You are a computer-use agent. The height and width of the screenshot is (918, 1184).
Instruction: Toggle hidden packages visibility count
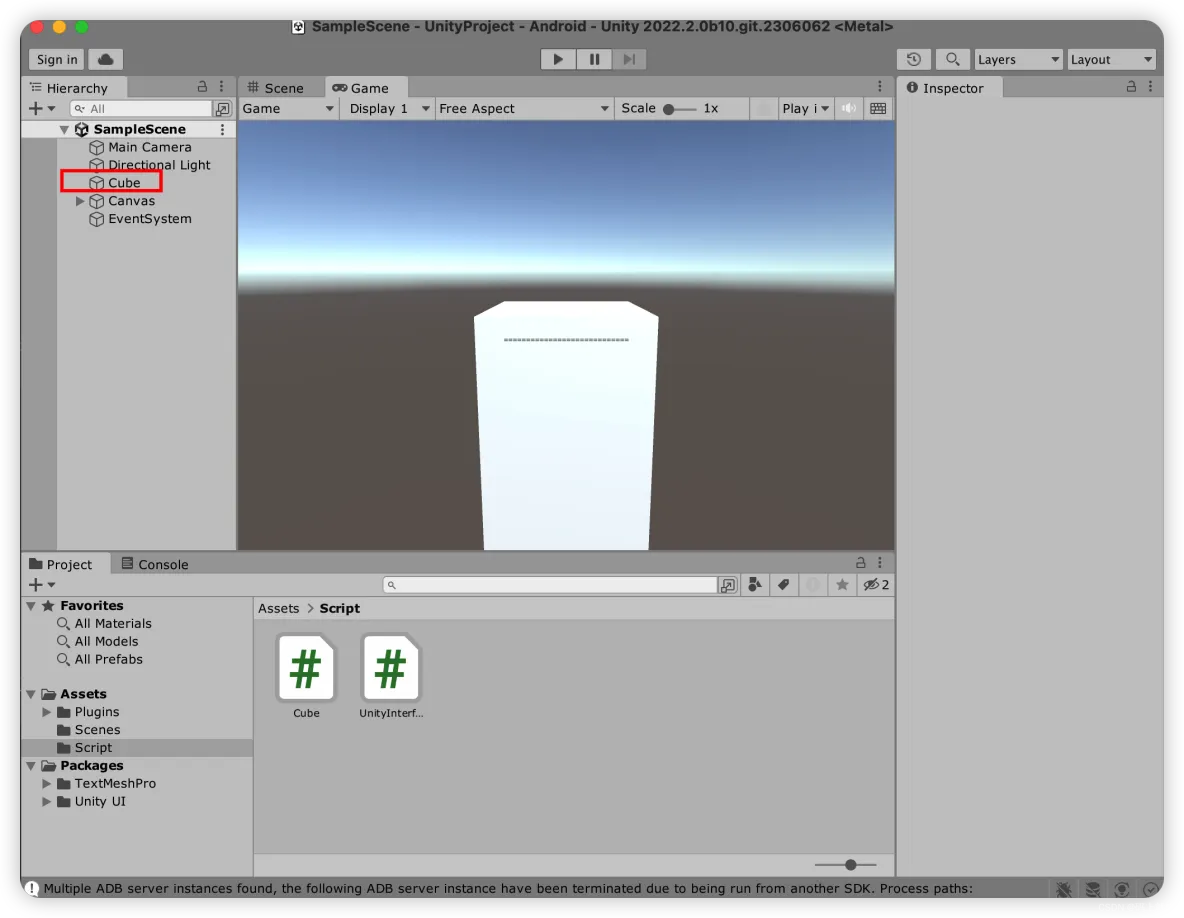click(876, 584)
